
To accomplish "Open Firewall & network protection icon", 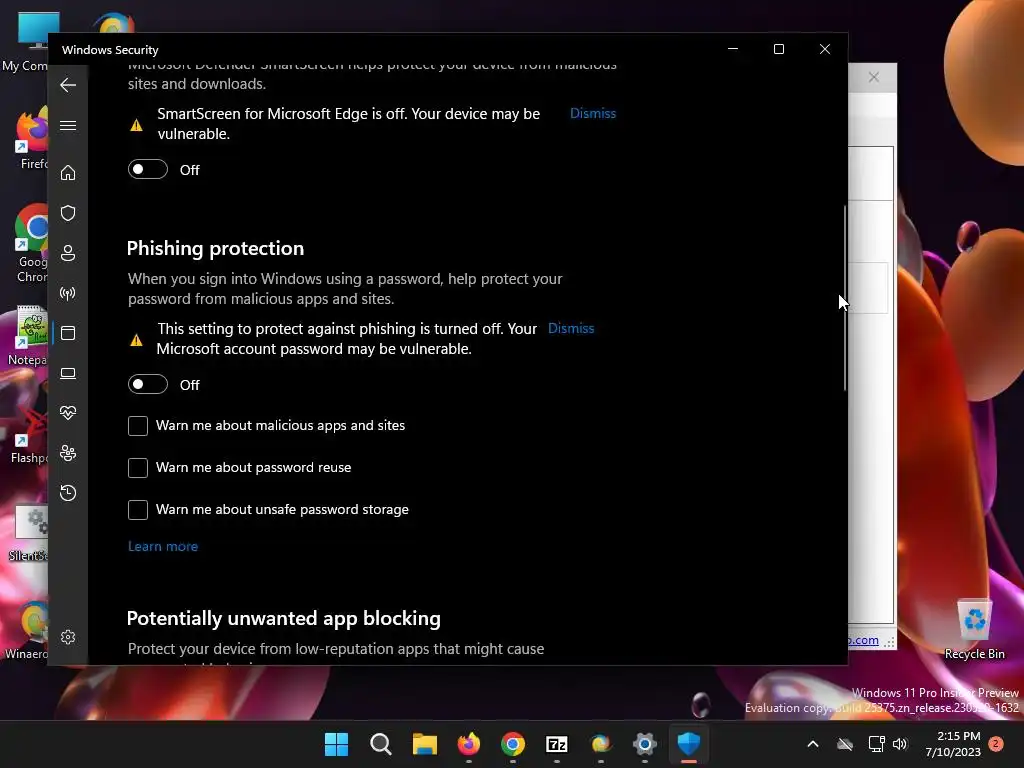I will 68,293.
